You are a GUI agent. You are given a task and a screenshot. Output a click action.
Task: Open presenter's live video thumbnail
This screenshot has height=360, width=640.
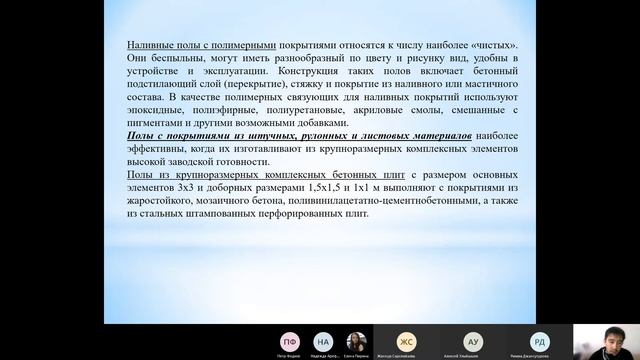coord(607,342)
